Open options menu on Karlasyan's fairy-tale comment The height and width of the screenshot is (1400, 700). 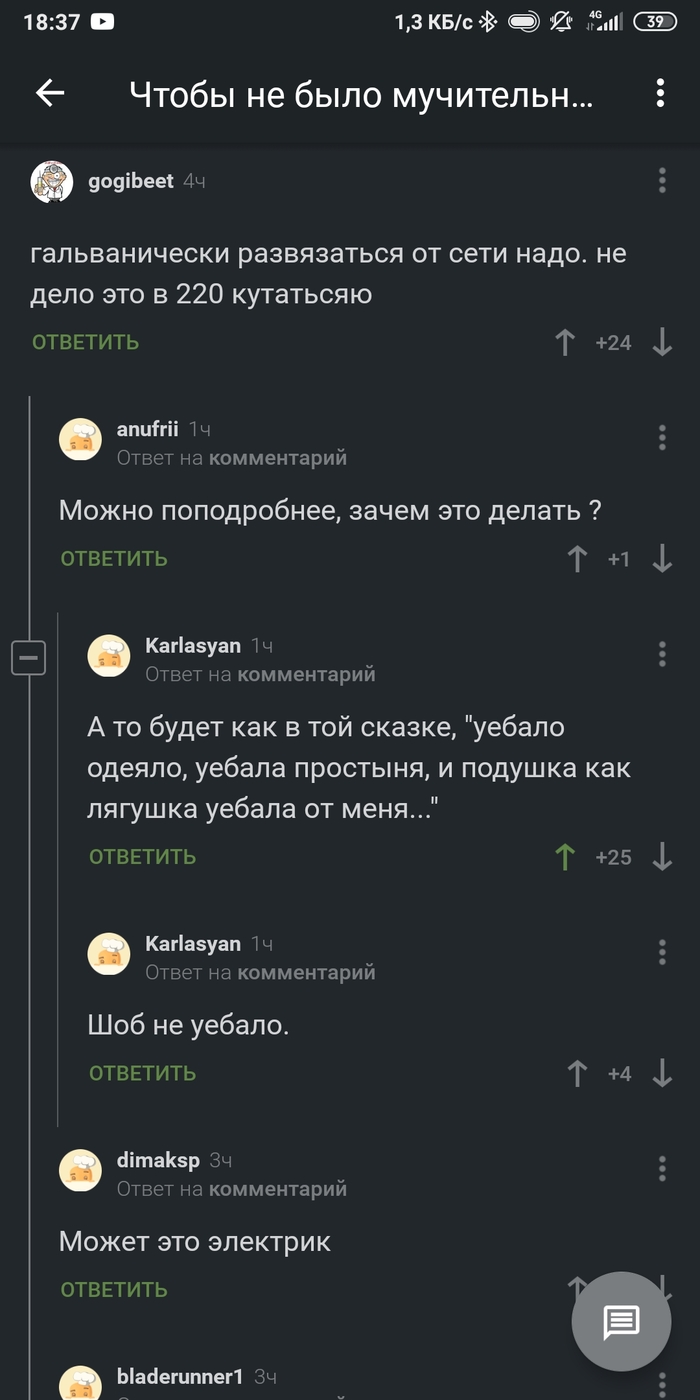point(661,652)
